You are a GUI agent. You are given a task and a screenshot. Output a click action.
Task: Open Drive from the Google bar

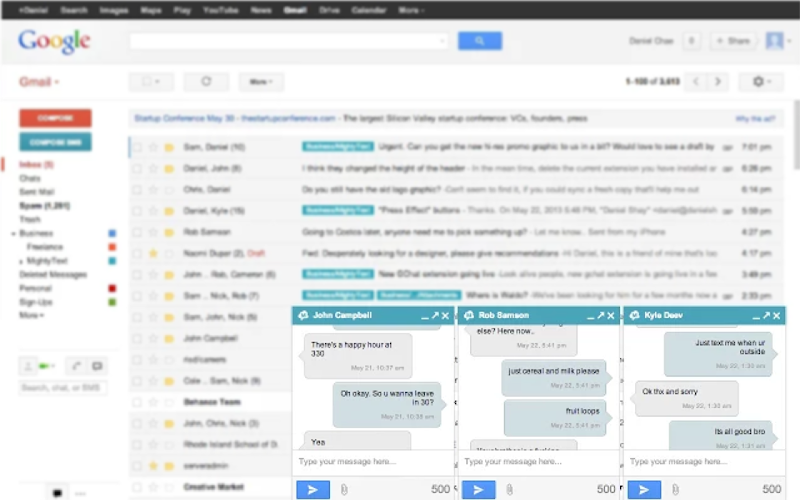click(x=329, y=10)
